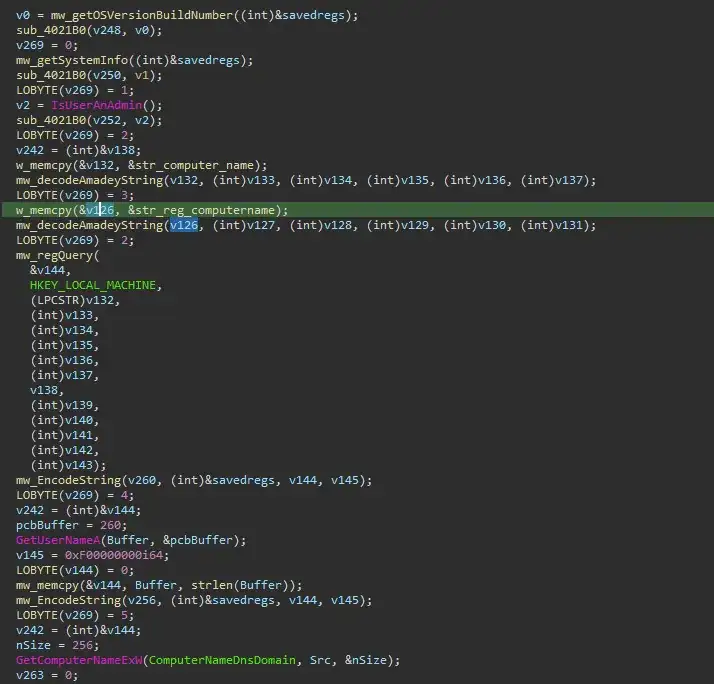714x684 pixels.
Task: Select the HKEY_LOCAL_MACHINE constant
Action: (x=95, y=285)
